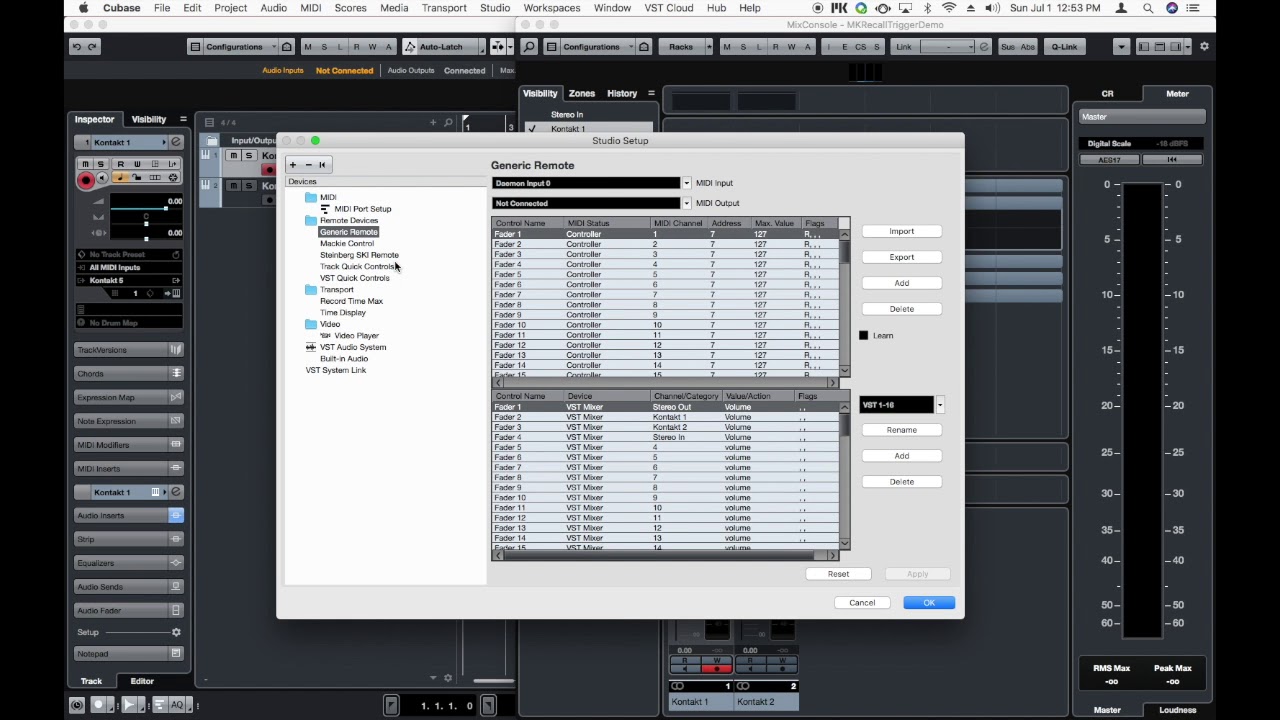Click the record enable button in Inspector
The height and width of the screenshot is (720, 1280).
pyautogui.click(x=86, y=180)
